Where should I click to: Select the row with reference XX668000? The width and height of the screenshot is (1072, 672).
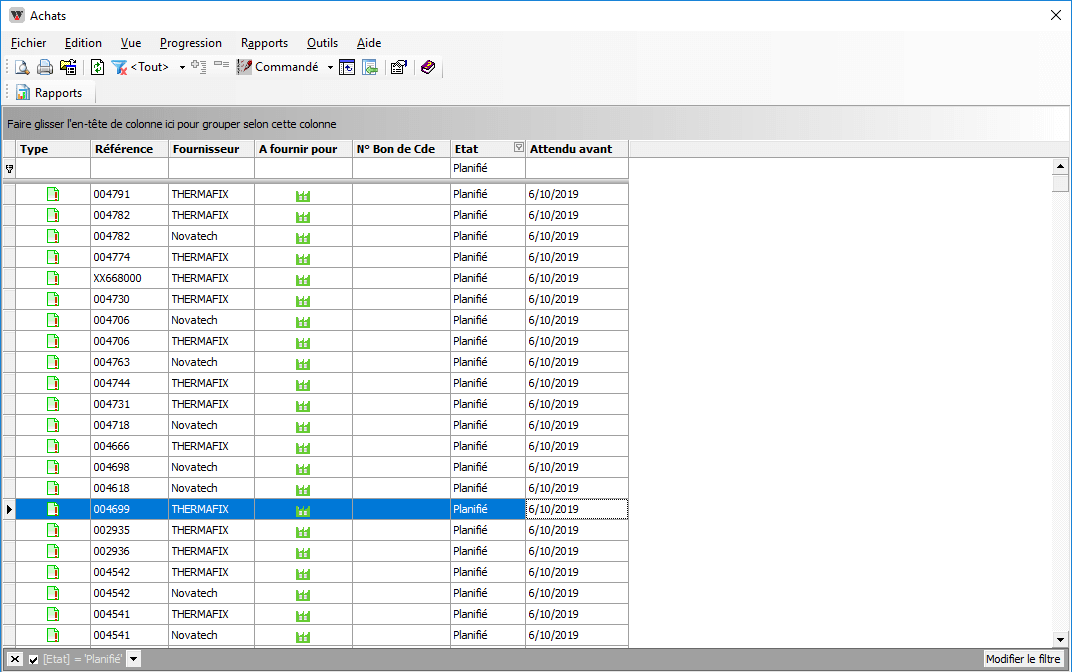(117, 278)
